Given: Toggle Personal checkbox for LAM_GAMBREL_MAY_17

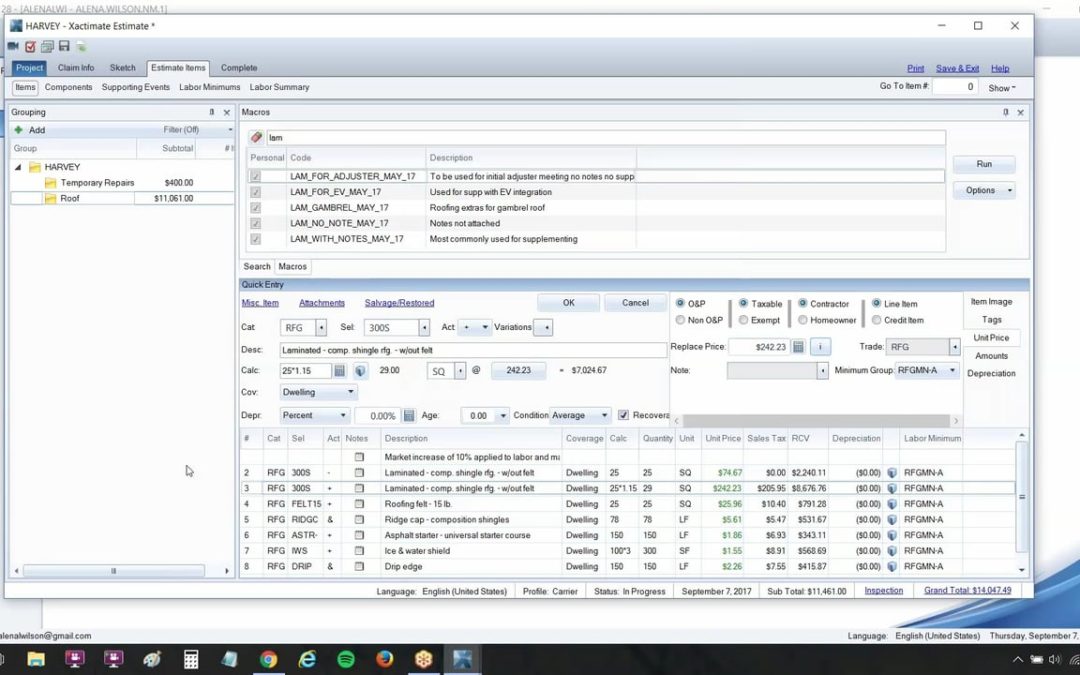Looking at the screenshot, I should click(256, 208).
